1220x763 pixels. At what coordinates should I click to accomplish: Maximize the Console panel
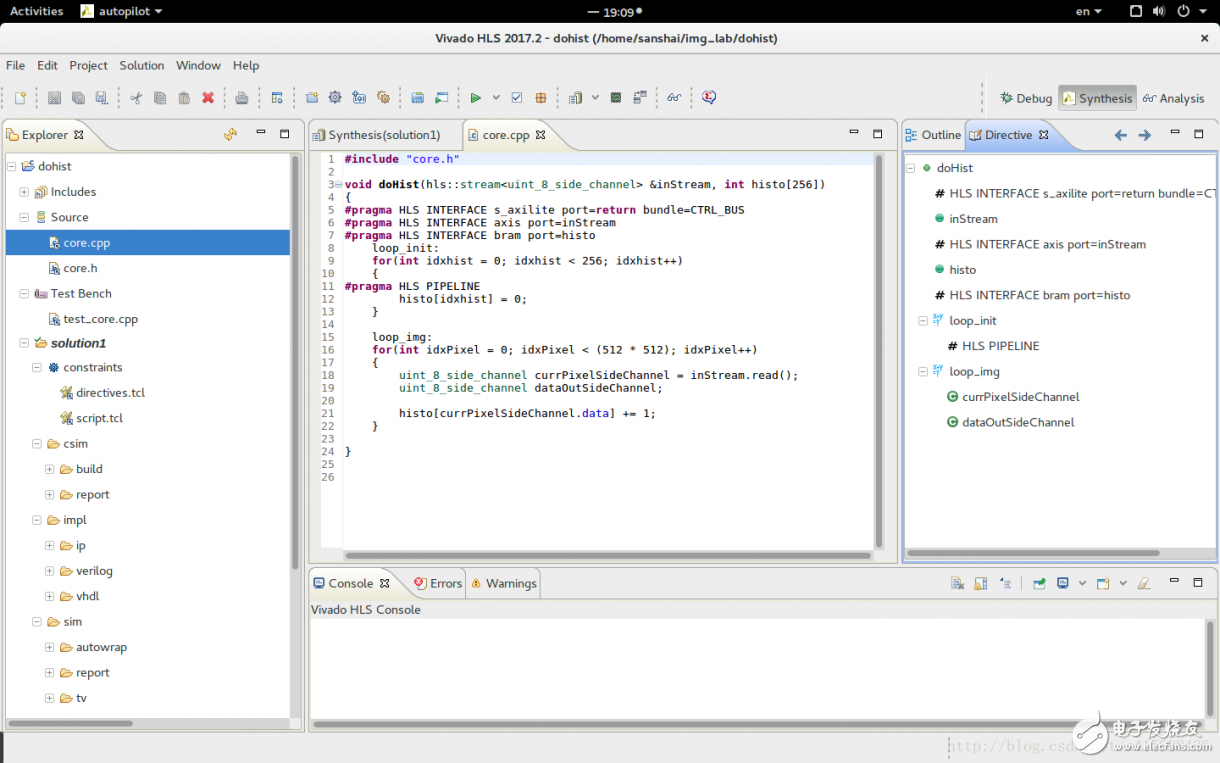pos(1198,582)
